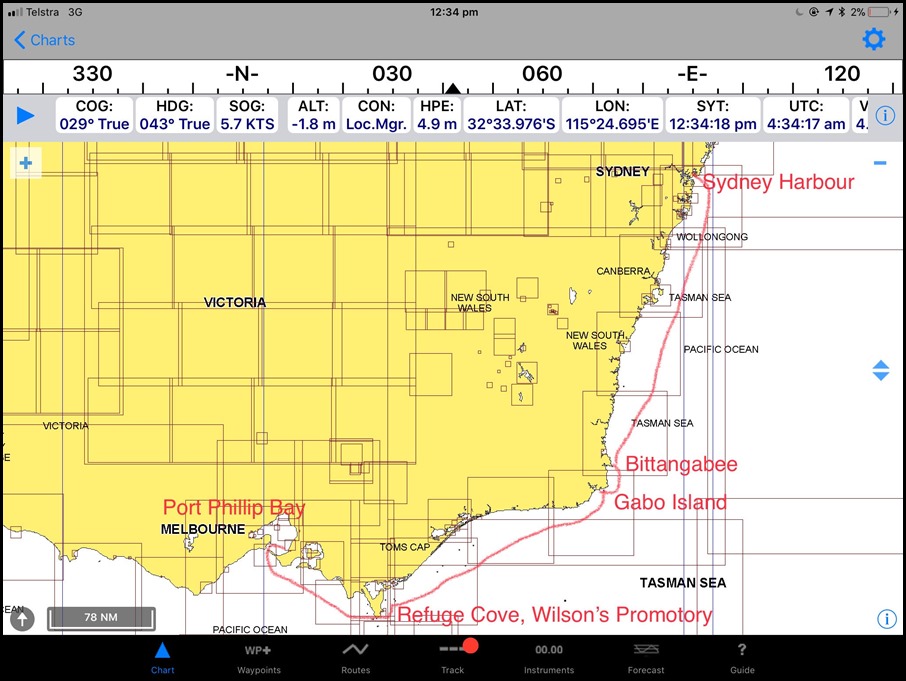Screen dimensions: 906x681
Task: Tap the Gabo Island label
Action: pyautogui.click(x=670, y=502)
